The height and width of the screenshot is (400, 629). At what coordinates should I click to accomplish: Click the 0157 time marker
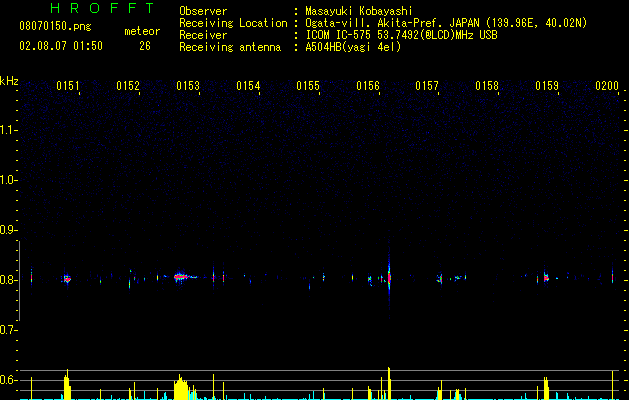click(x=427, y=86)
